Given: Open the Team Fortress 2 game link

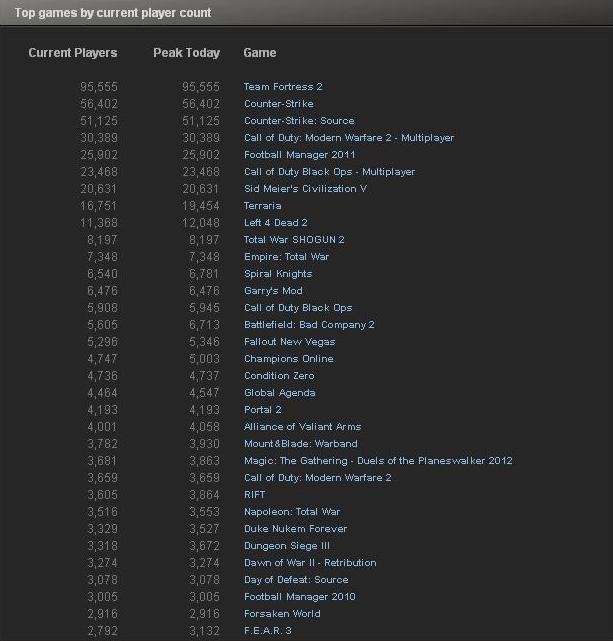Looking at the screenshot, I should pyautogui.click(x=283, y=87).
